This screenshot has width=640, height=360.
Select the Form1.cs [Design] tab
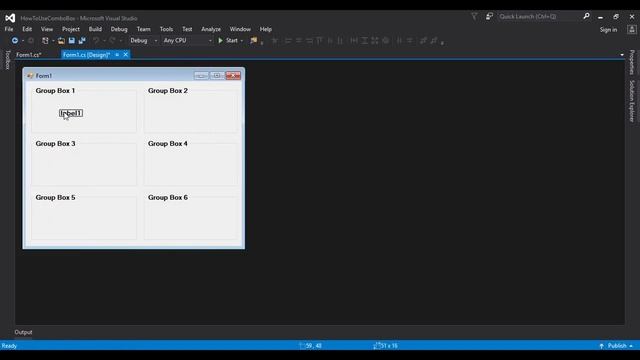(x=86, y=55)
